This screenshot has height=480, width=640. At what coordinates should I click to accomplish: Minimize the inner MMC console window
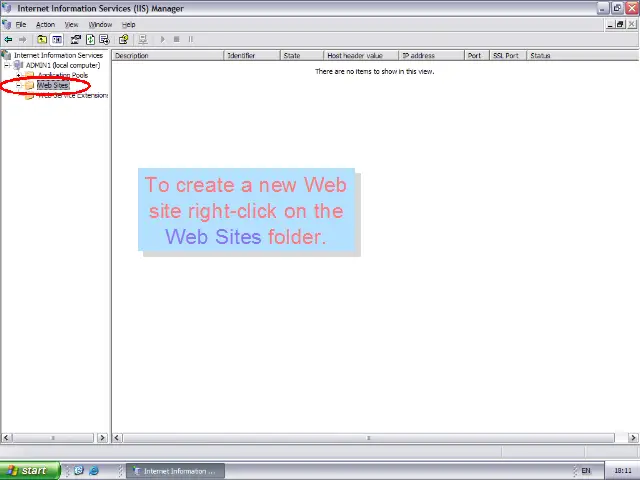[x=610, y=24]
